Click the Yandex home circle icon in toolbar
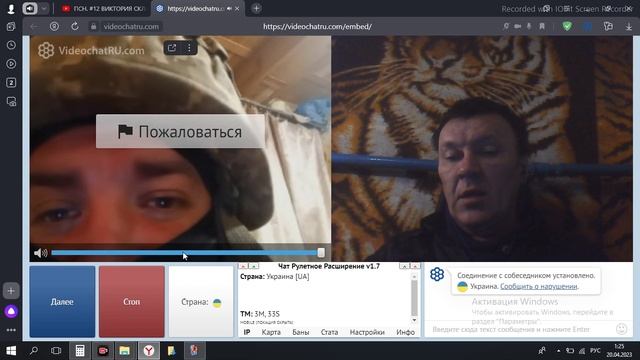 54,27
